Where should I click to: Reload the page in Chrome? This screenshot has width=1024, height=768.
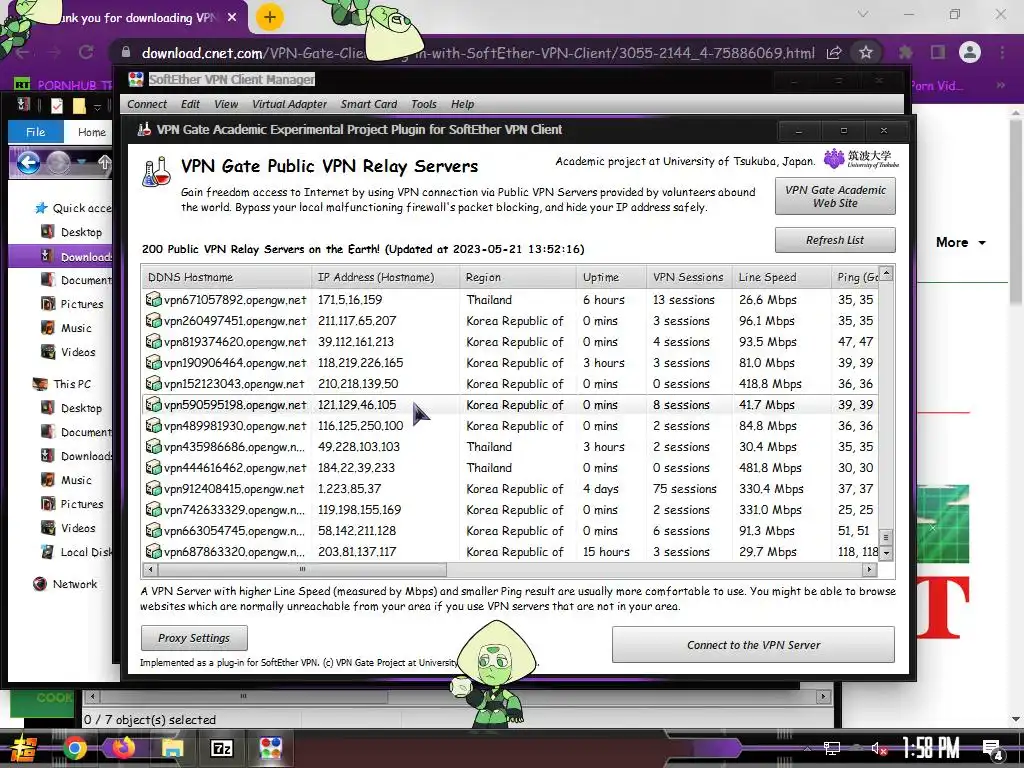click(86, 52)
